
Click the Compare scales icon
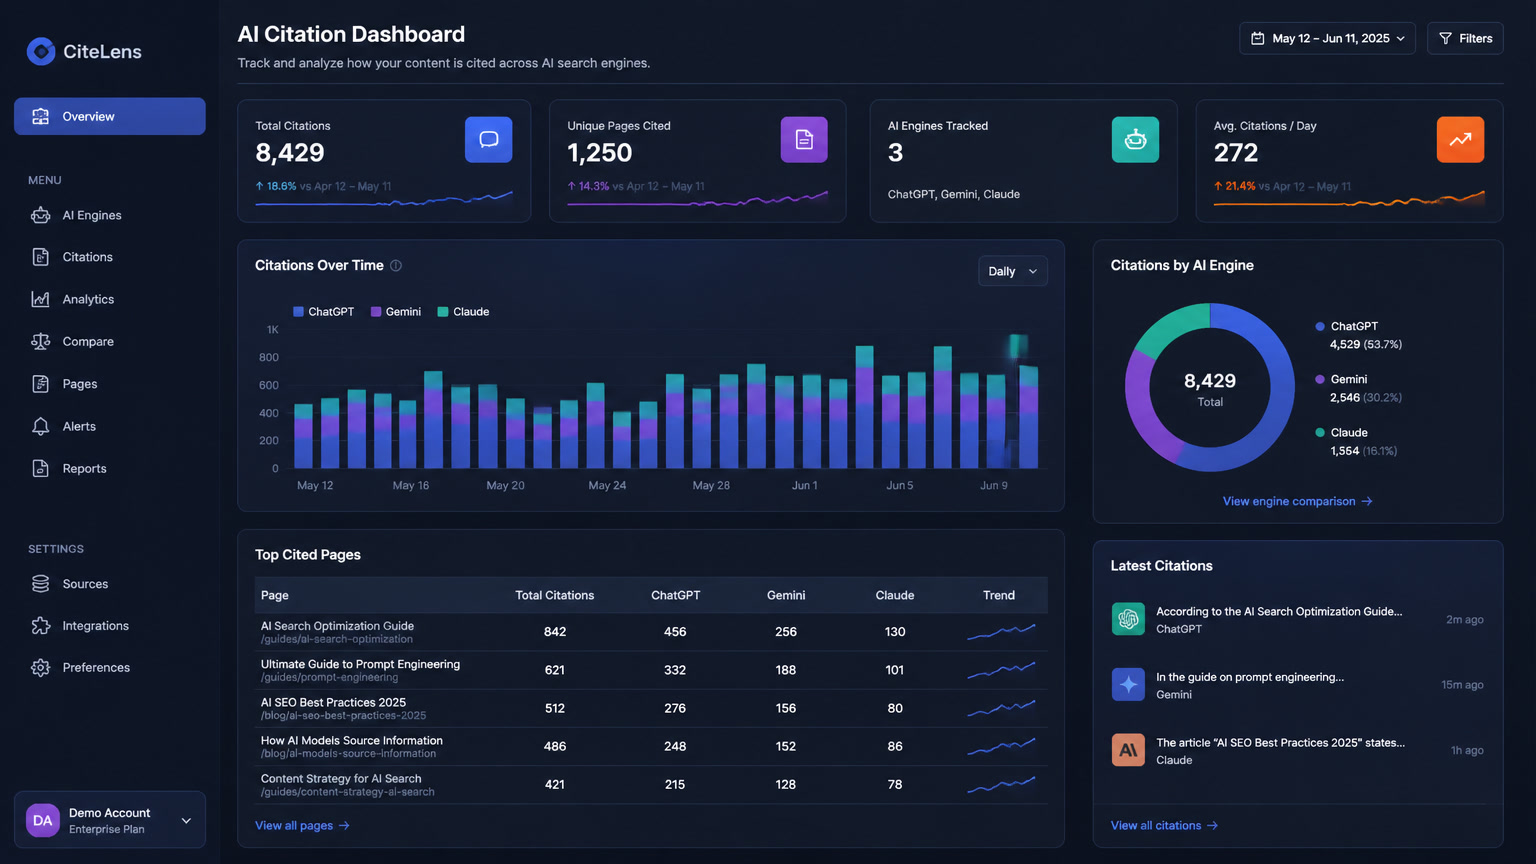click(40, 341)
